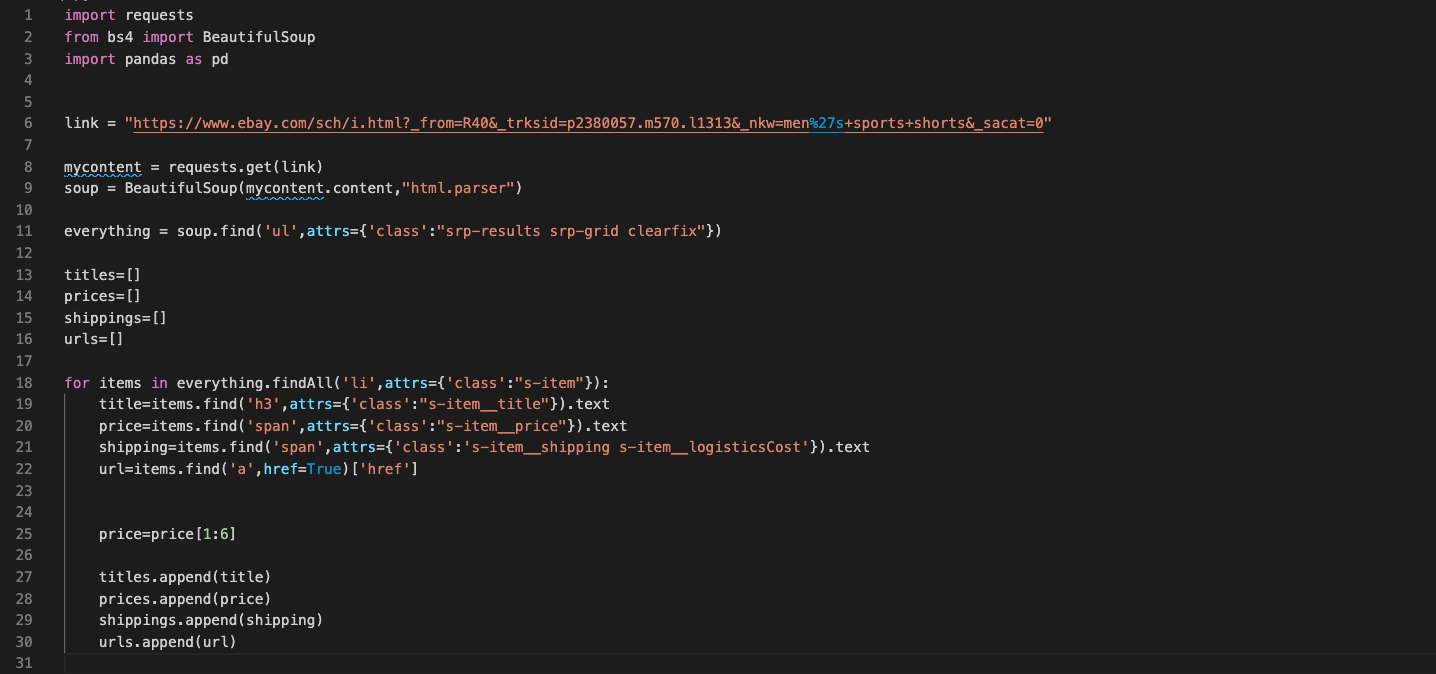The image size is (1436, 674).
Task: Click the "for" keyword on line 18
Action: point(77,383)
